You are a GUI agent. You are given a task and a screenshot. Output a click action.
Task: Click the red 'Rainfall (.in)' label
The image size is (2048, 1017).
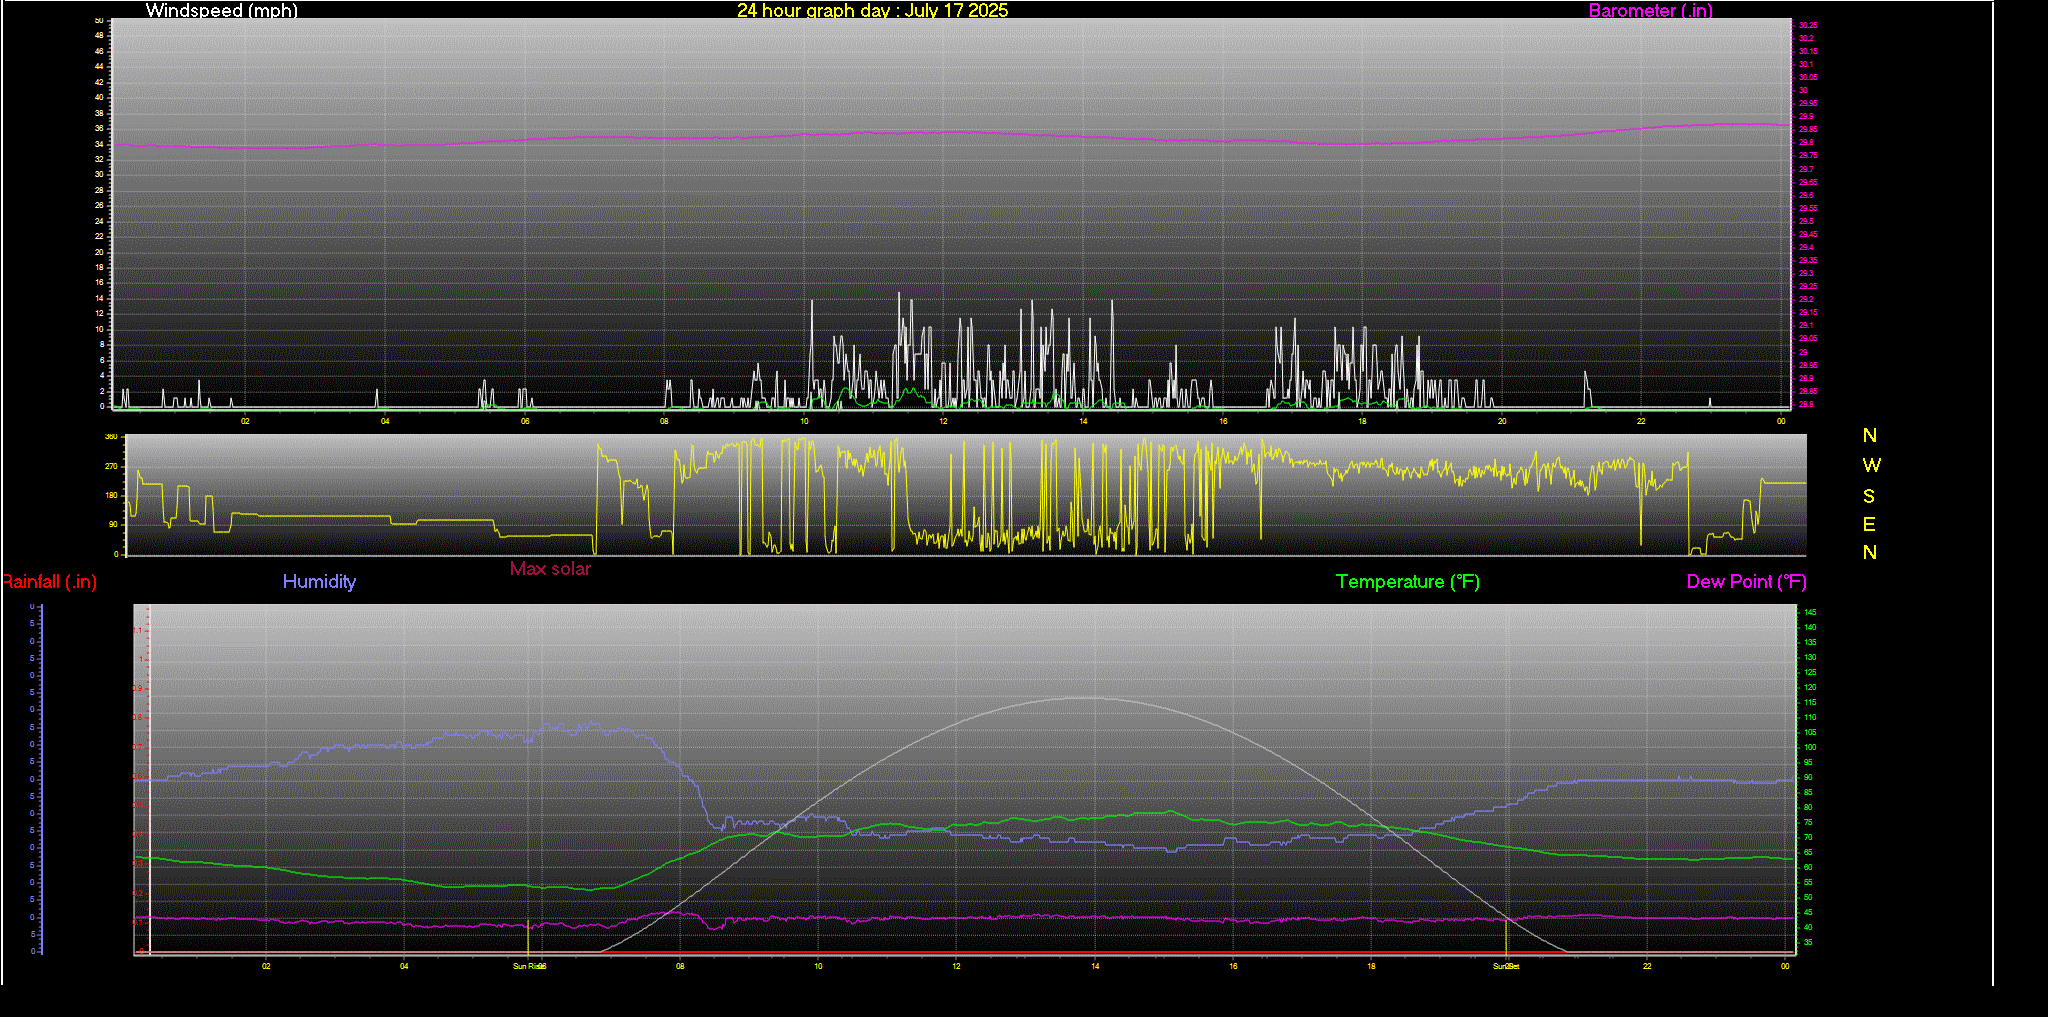(x=49, y=582)
